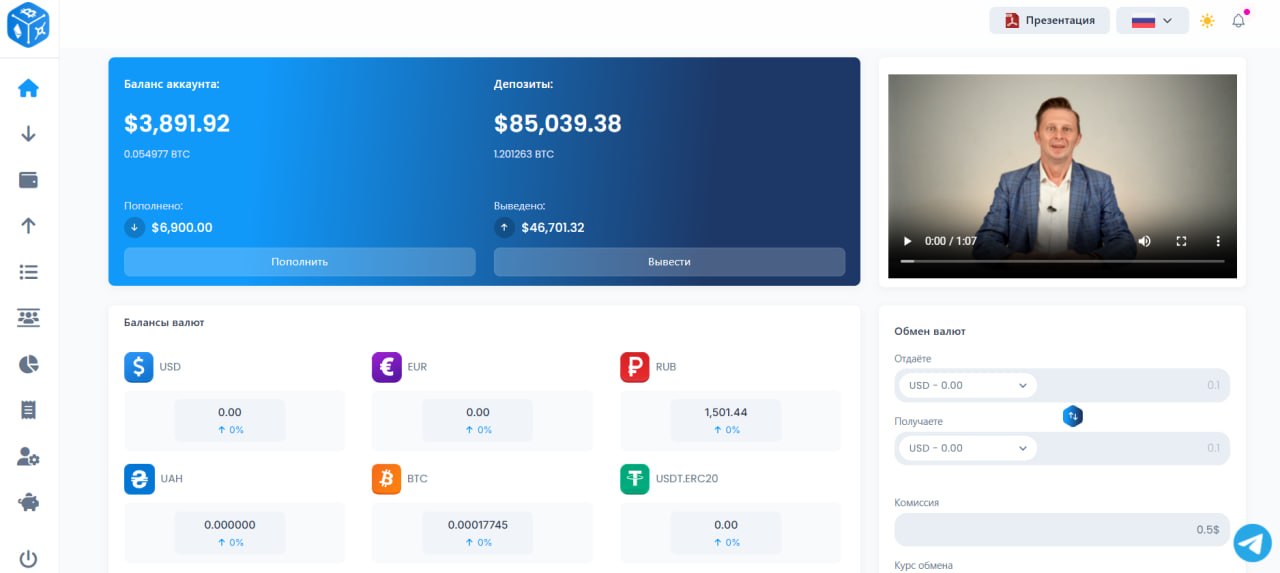This screenshot has height=573, width=1280.
Task: Click the 0.054977 BTC value
Action: (157, 154)
